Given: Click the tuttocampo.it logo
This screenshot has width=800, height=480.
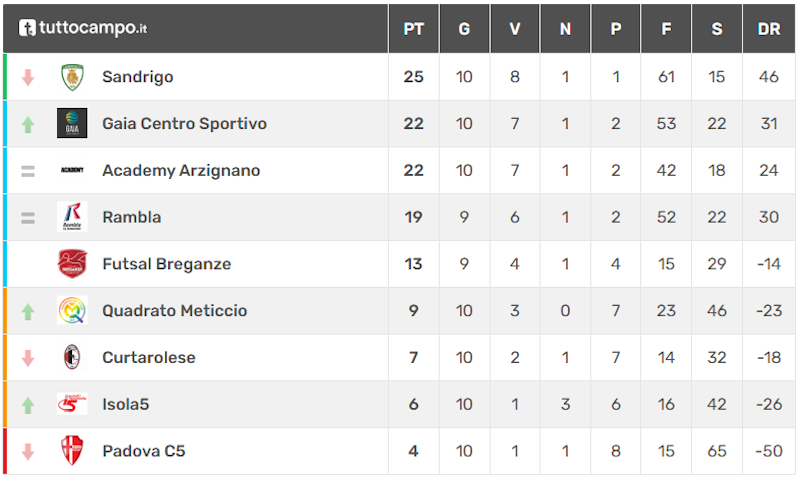Looking at the screenshot, I should pos(83,28).
